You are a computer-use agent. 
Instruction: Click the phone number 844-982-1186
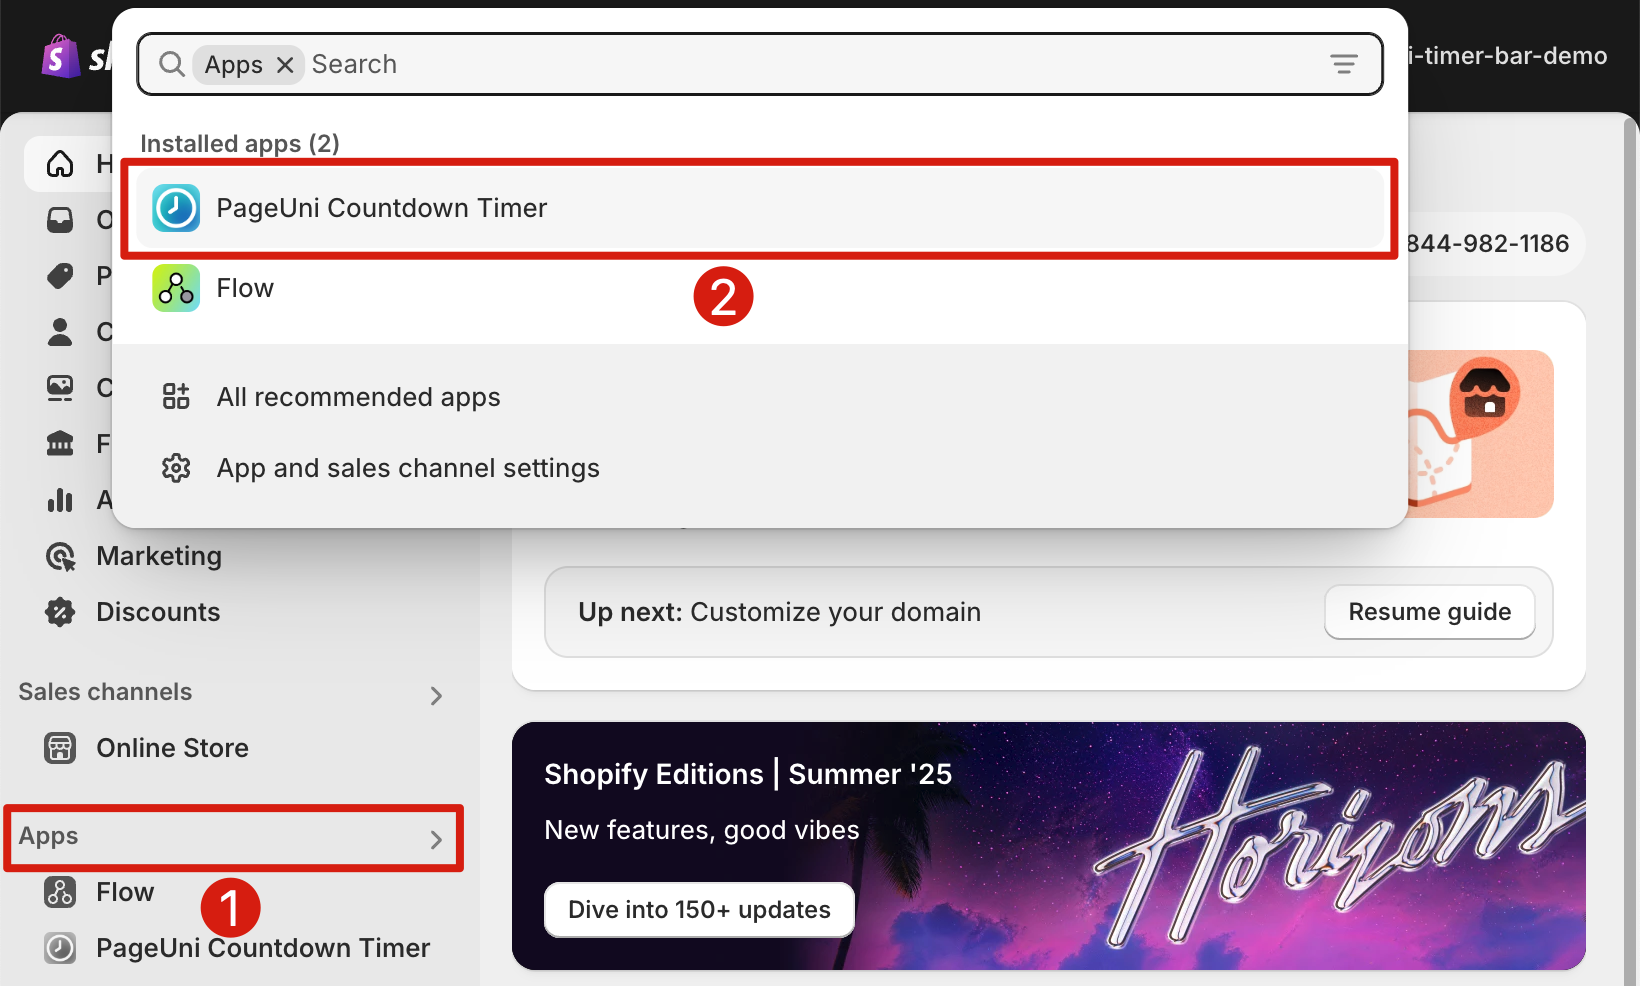(x=1487, y=244)
